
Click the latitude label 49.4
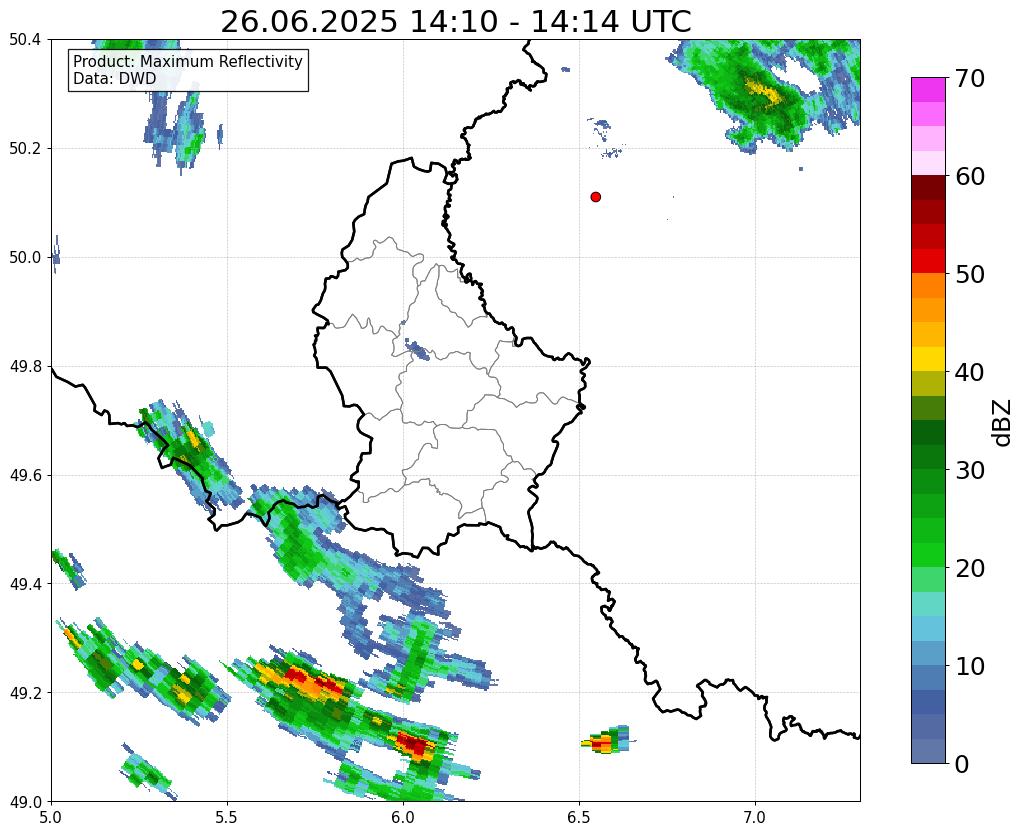[25, 584]
